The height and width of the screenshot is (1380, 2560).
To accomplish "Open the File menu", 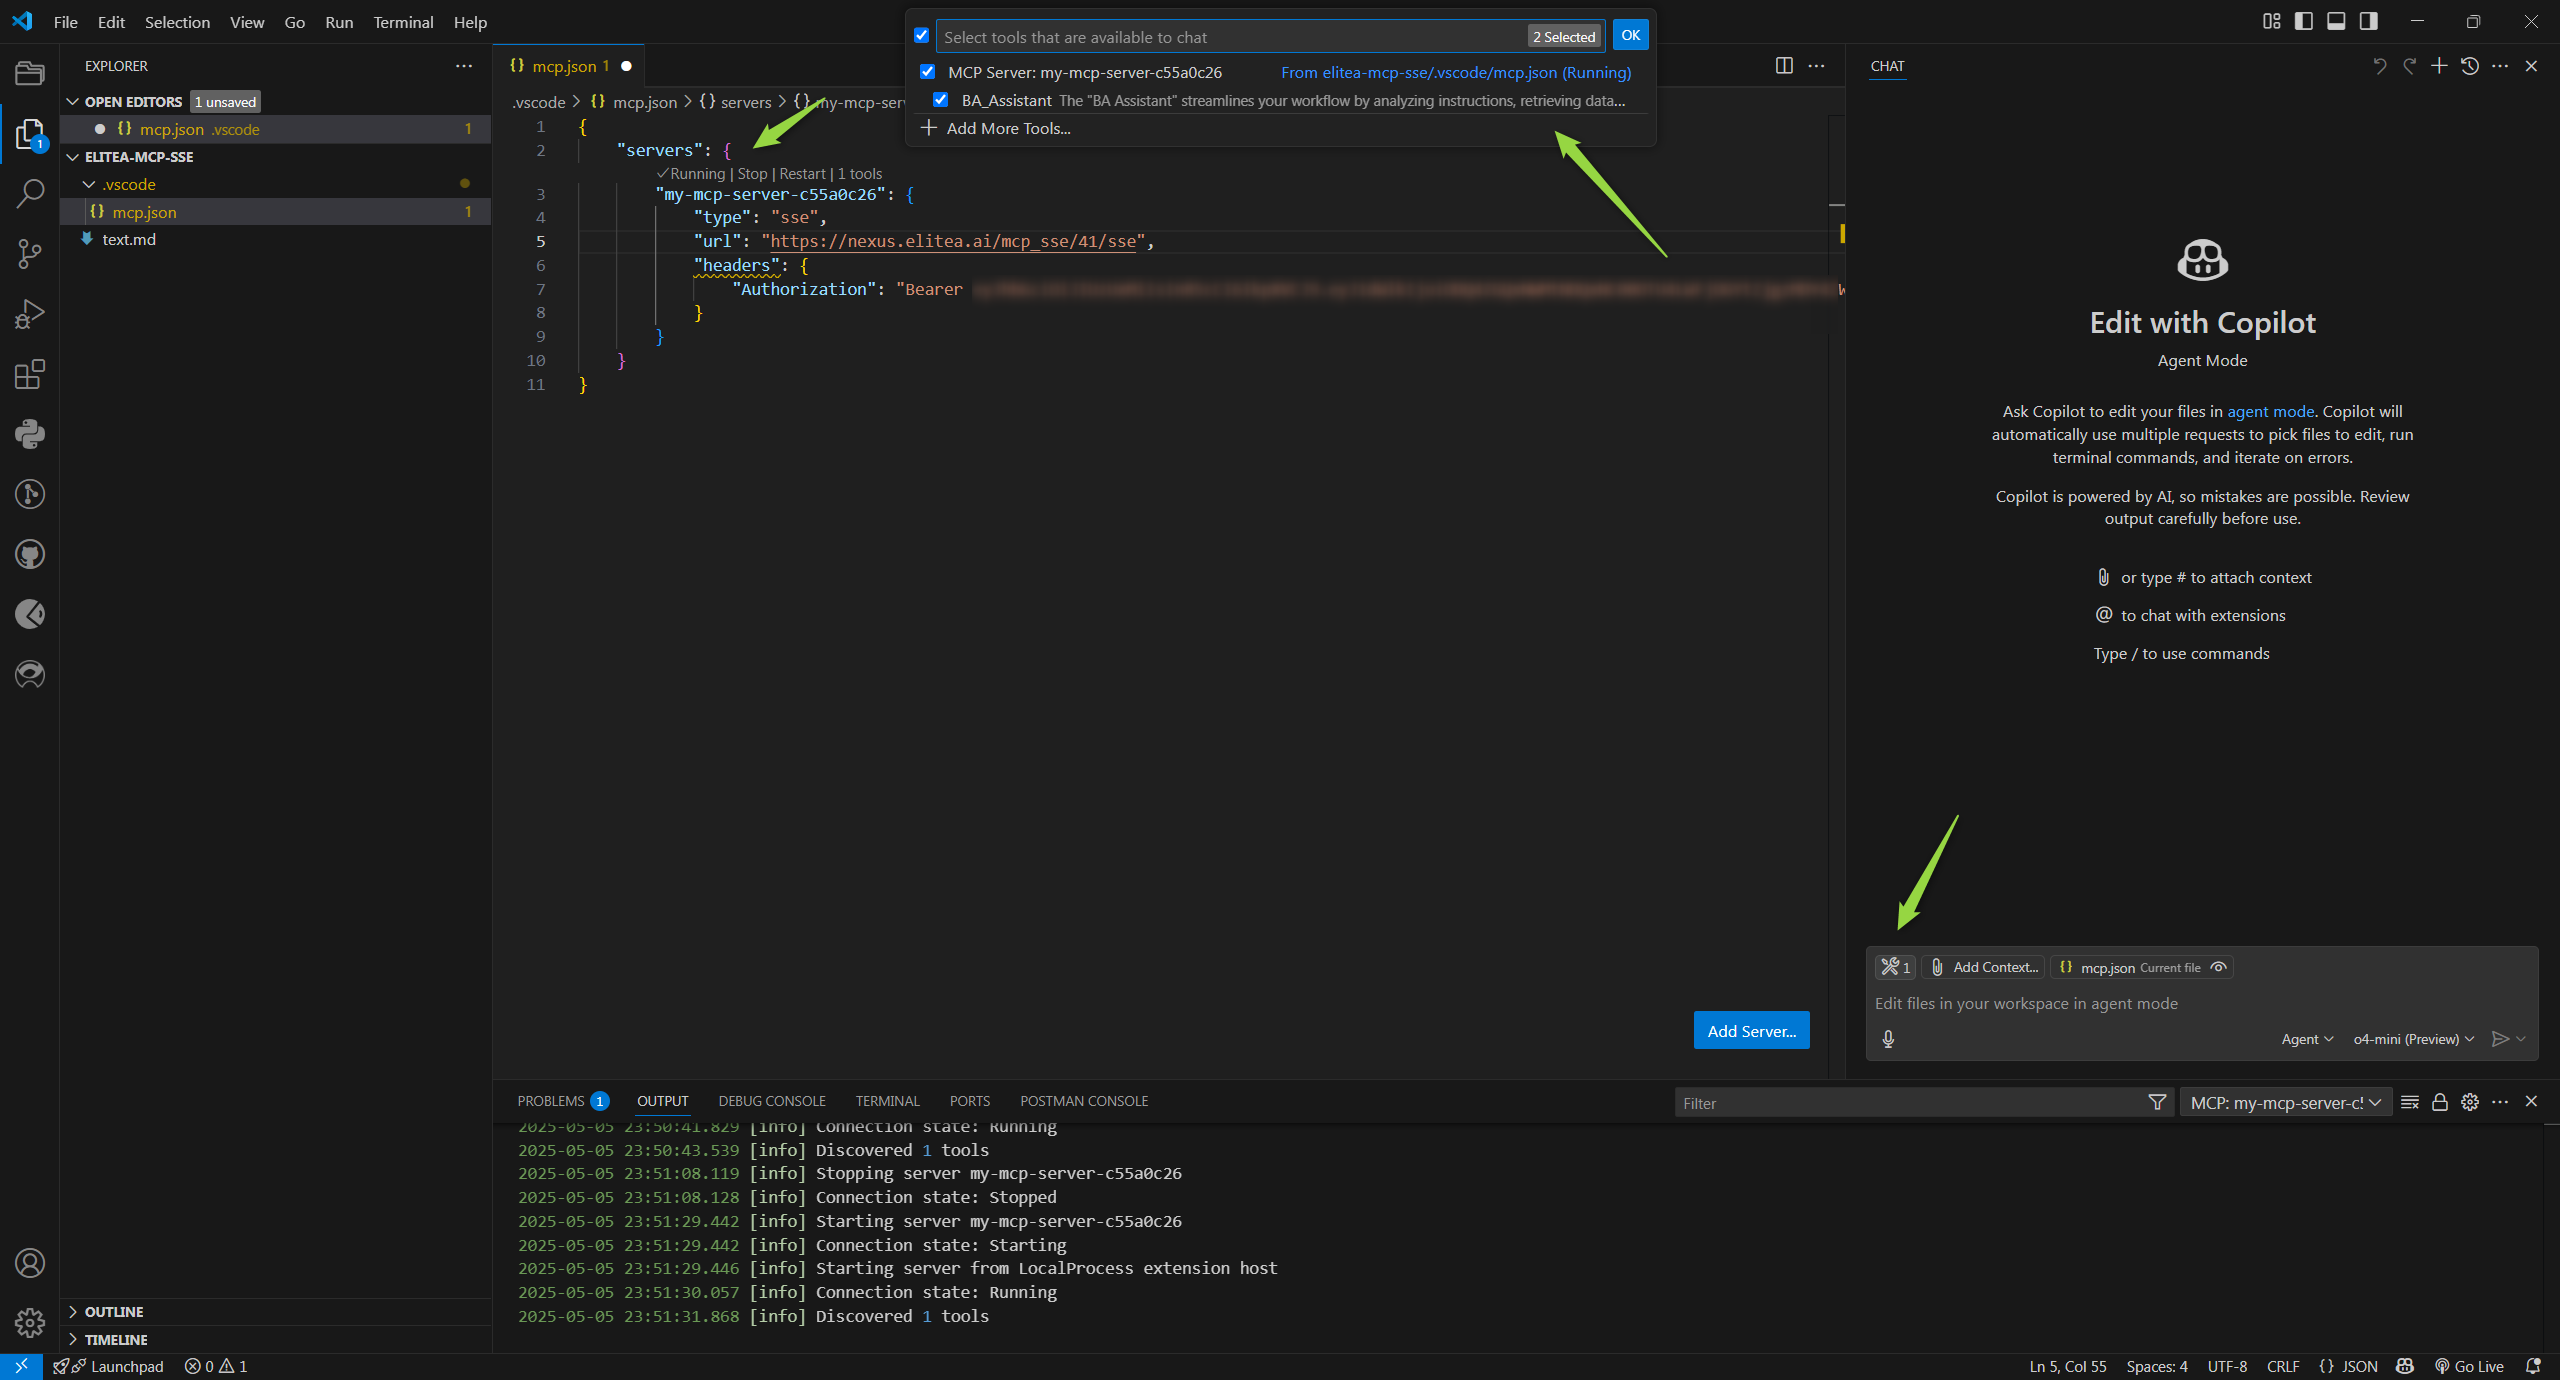I will pyautogui.click(x=66, y=22).
